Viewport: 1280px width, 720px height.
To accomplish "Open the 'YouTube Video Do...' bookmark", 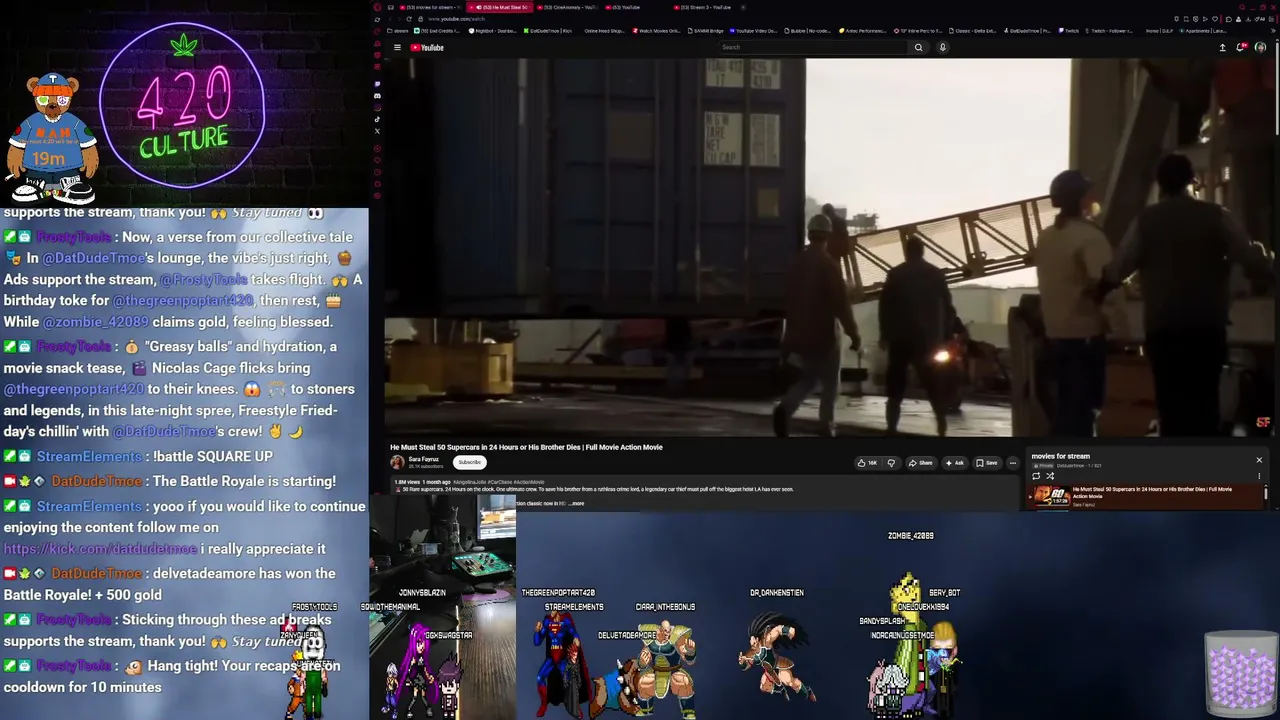I will click(x=753, y=31).
